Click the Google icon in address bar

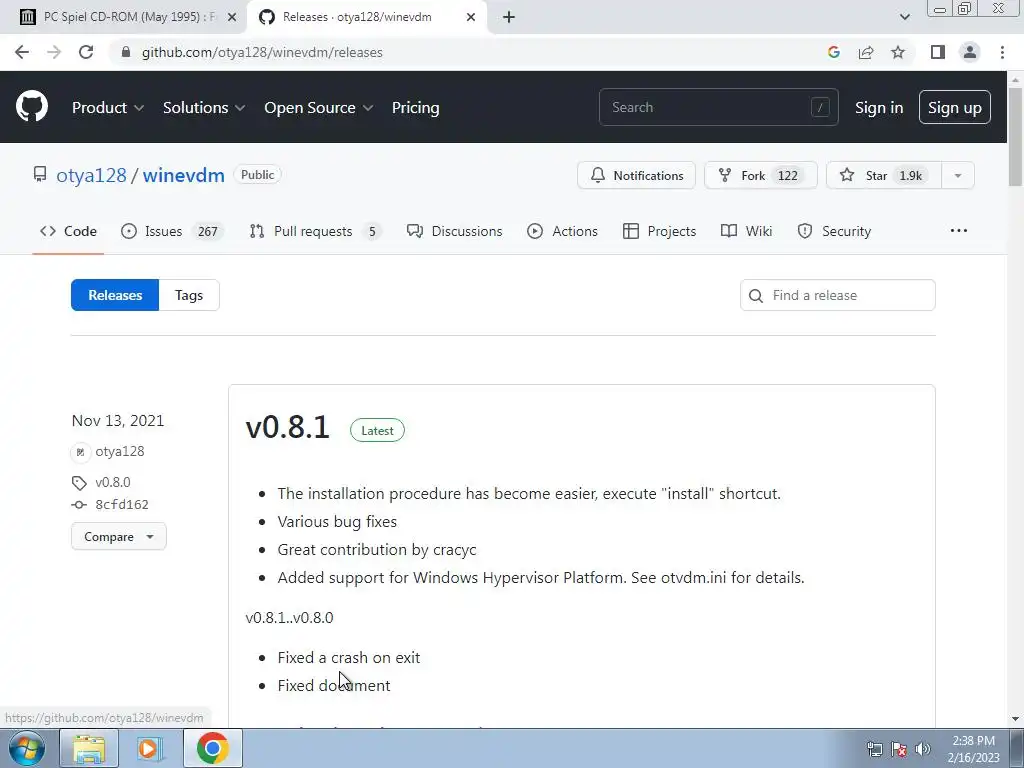(x=833, y=52)
